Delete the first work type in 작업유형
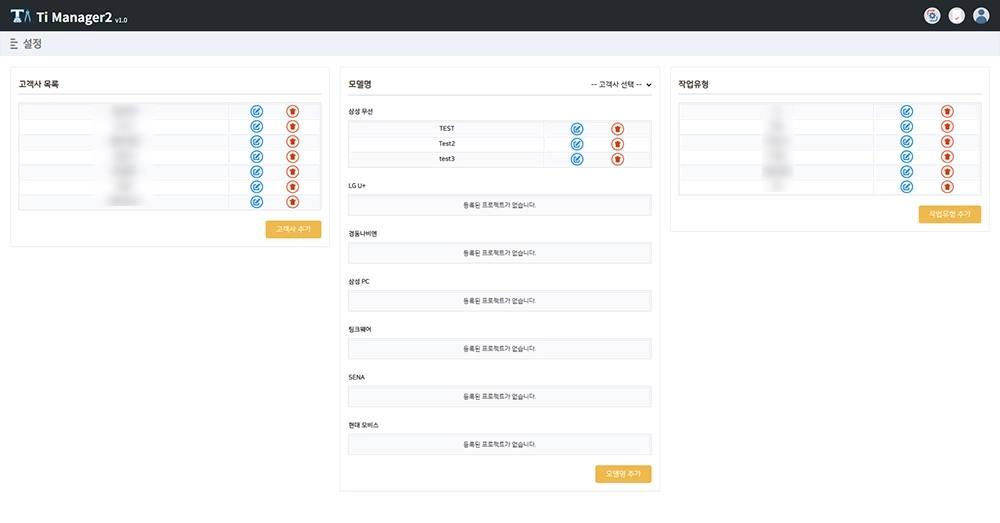Viewport: 1000px width, 523px height. click(947, 112)
